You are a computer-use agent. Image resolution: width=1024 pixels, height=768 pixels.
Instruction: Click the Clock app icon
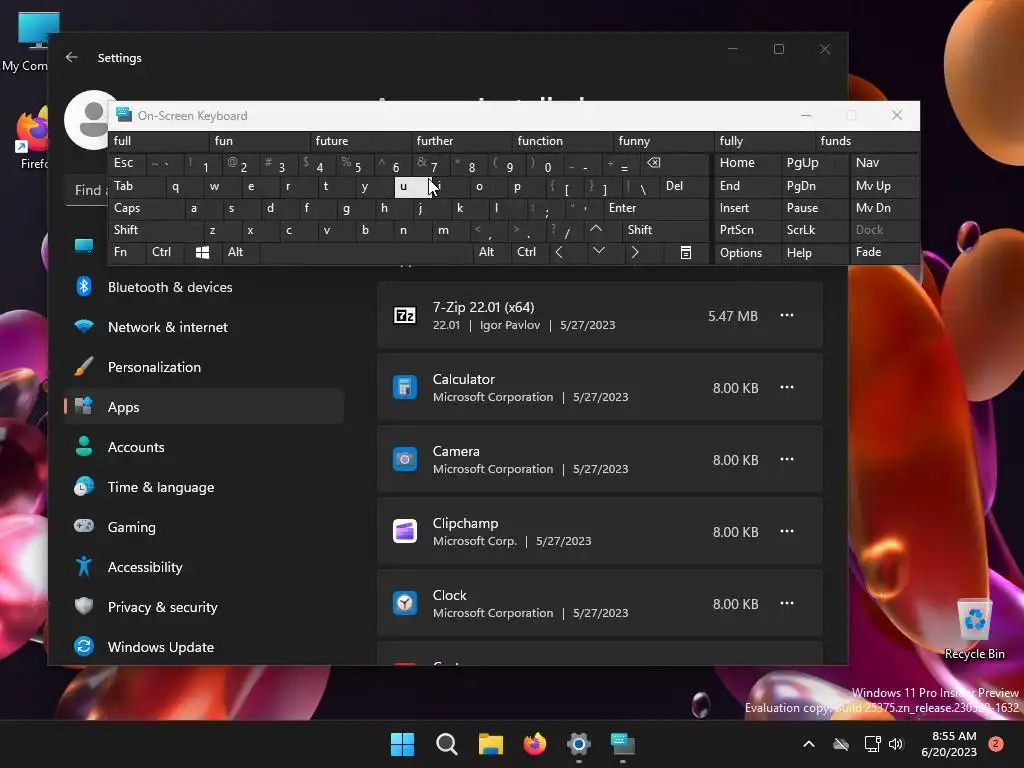click(x=405, y=603)
